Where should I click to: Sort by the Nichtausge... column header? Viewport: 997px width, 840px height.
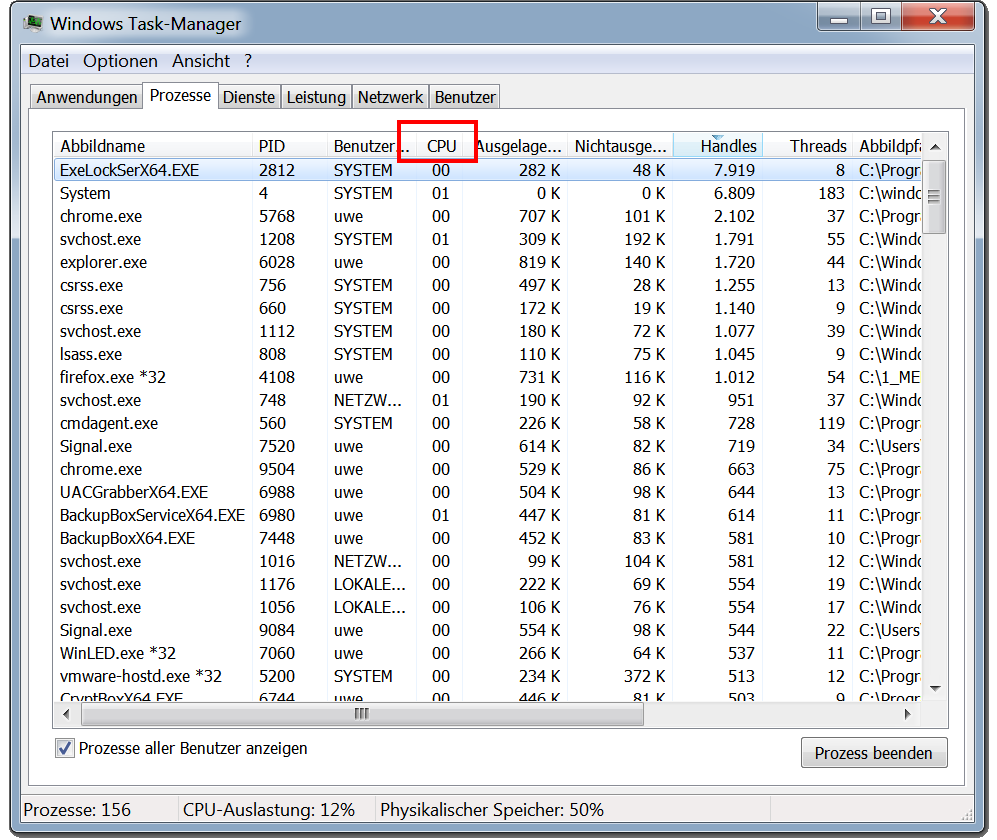tap(621, 146)
